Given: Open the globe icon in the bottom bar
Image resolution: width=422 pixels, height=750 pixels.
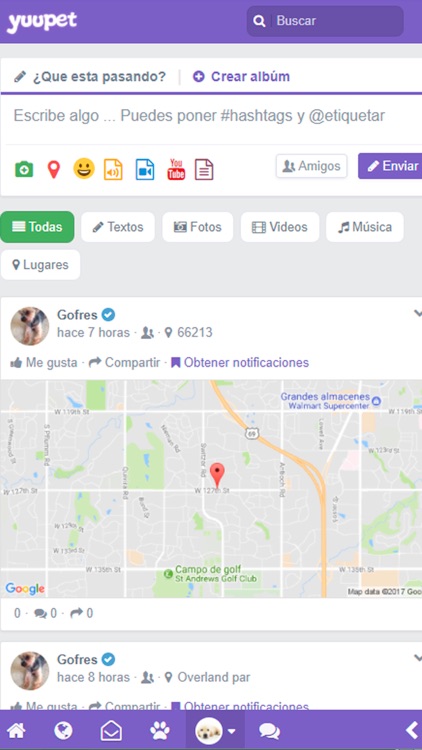Looking at the screenshot, I should click(63, 730).
